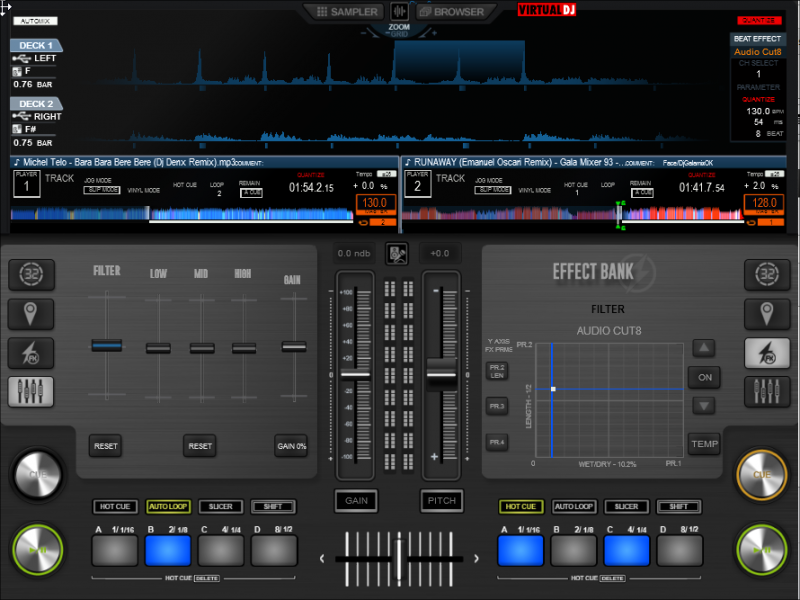The image size is (800, 600).
Task: Open the right deck's 32-pad view icon
Action: pos(767,274)
